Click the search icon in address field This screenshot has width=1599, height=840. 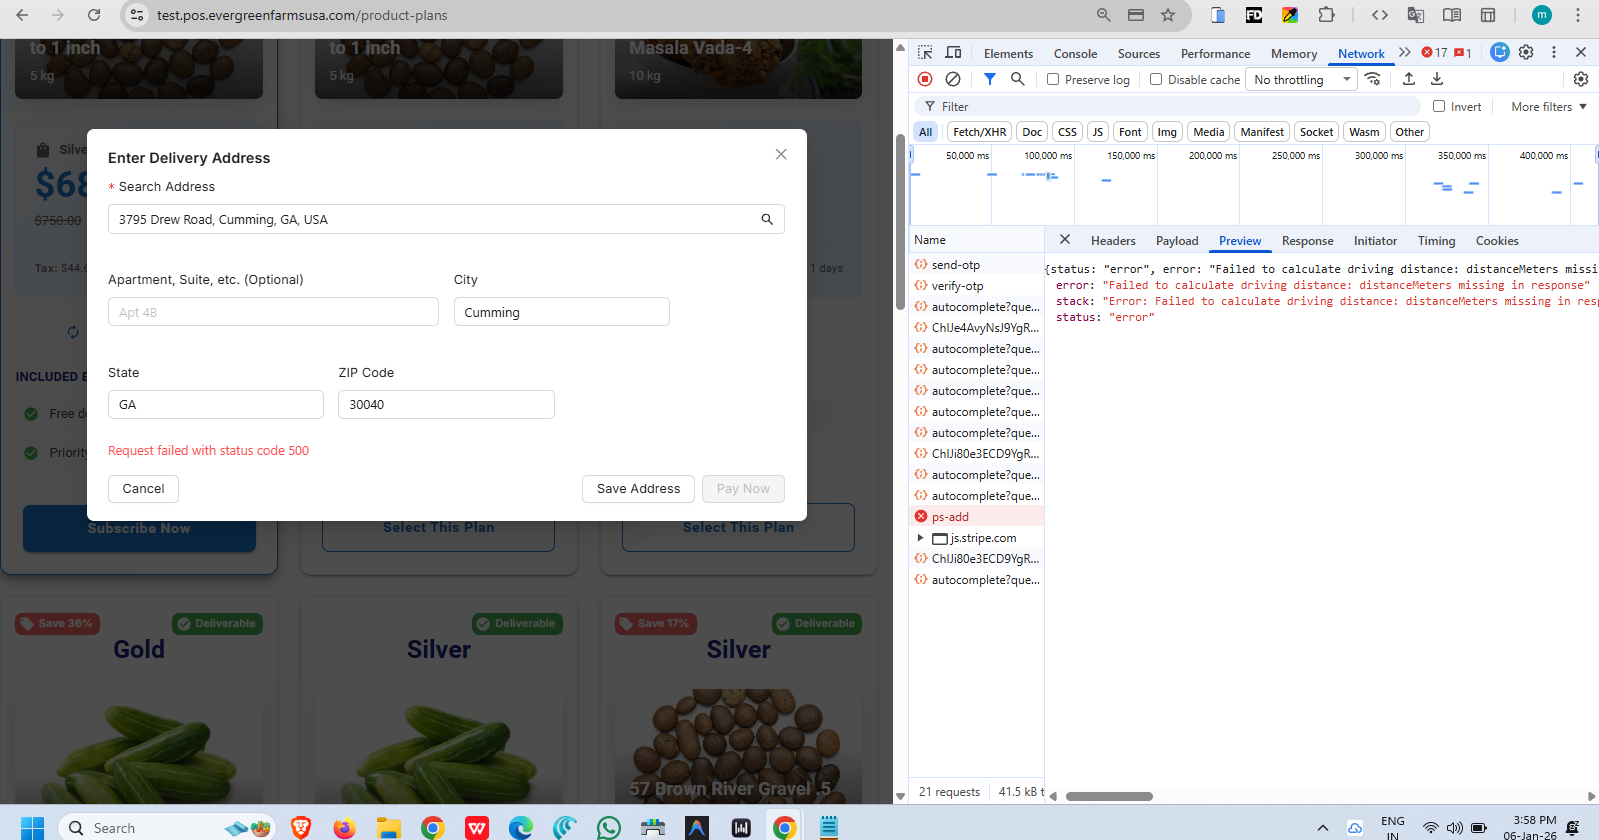767,219
